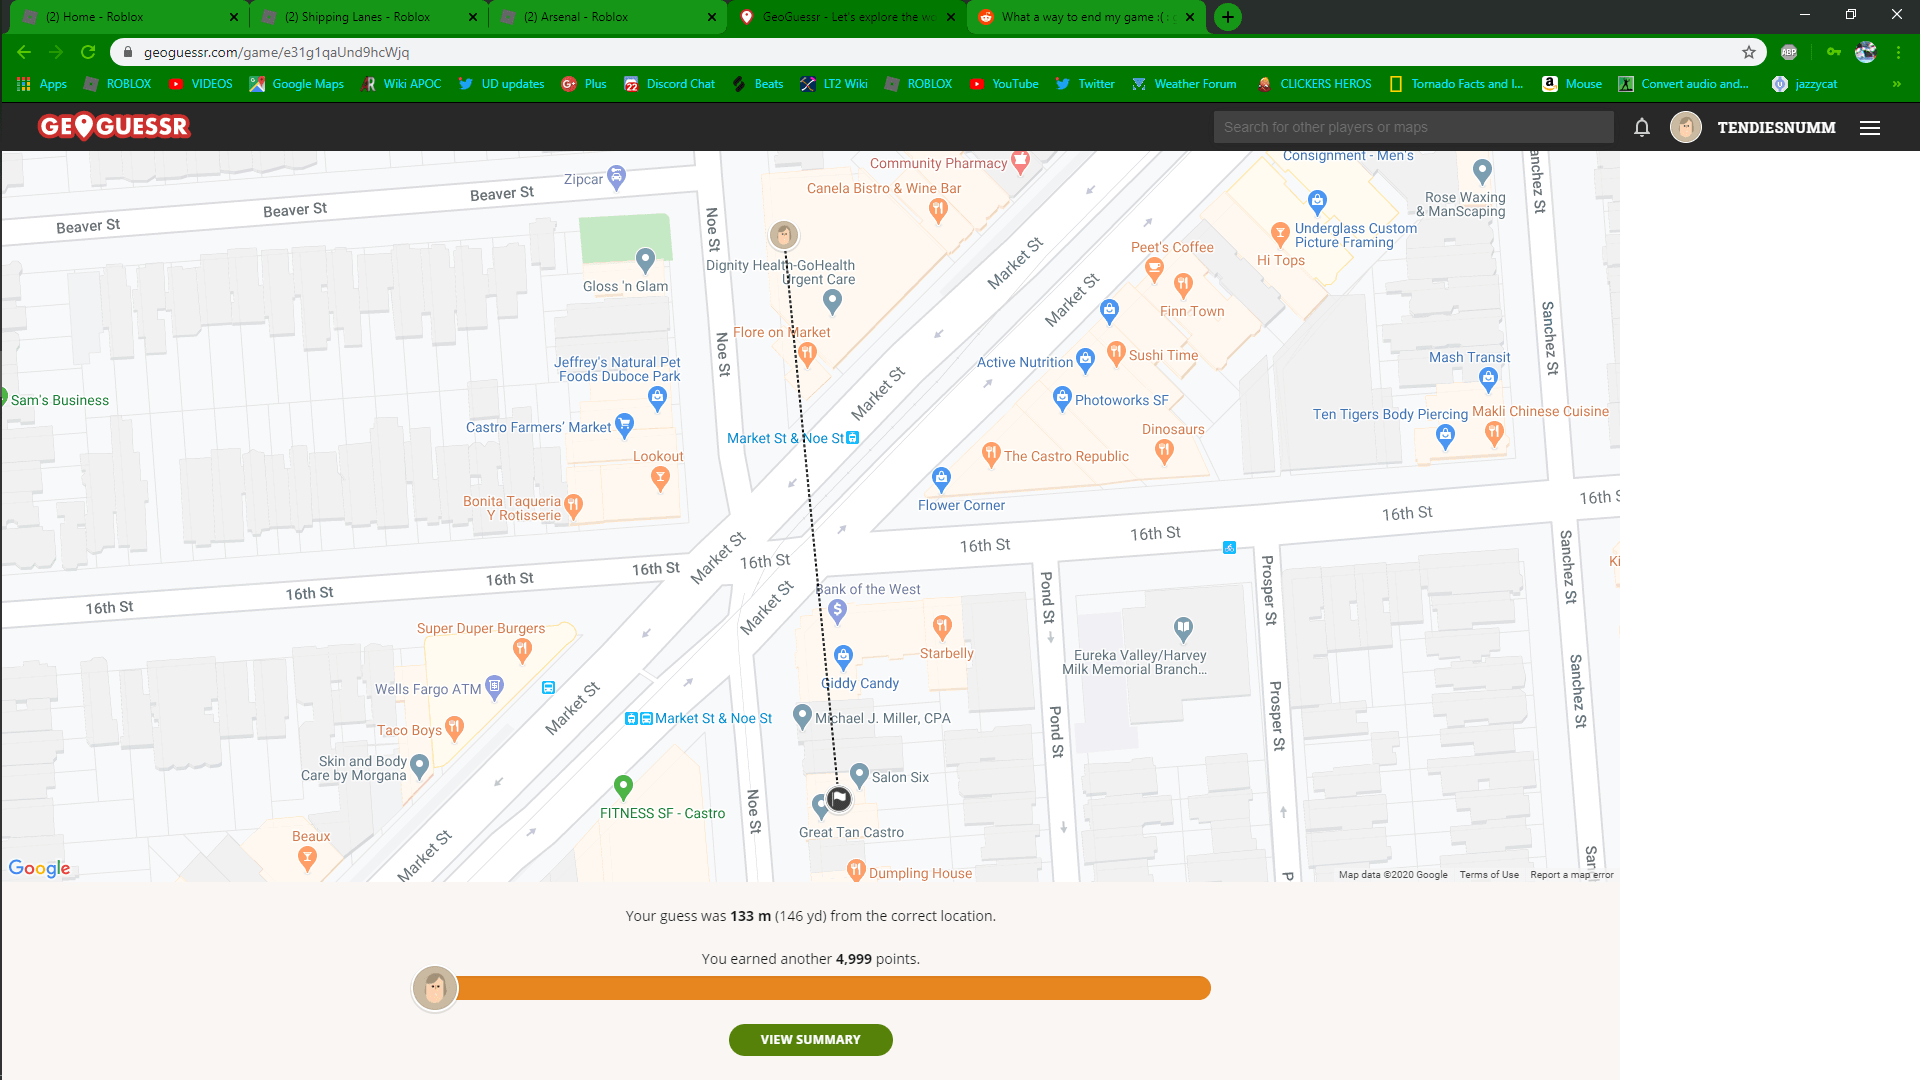Expand the hidden bookmarks overflow chevron

pos(1896,84)
